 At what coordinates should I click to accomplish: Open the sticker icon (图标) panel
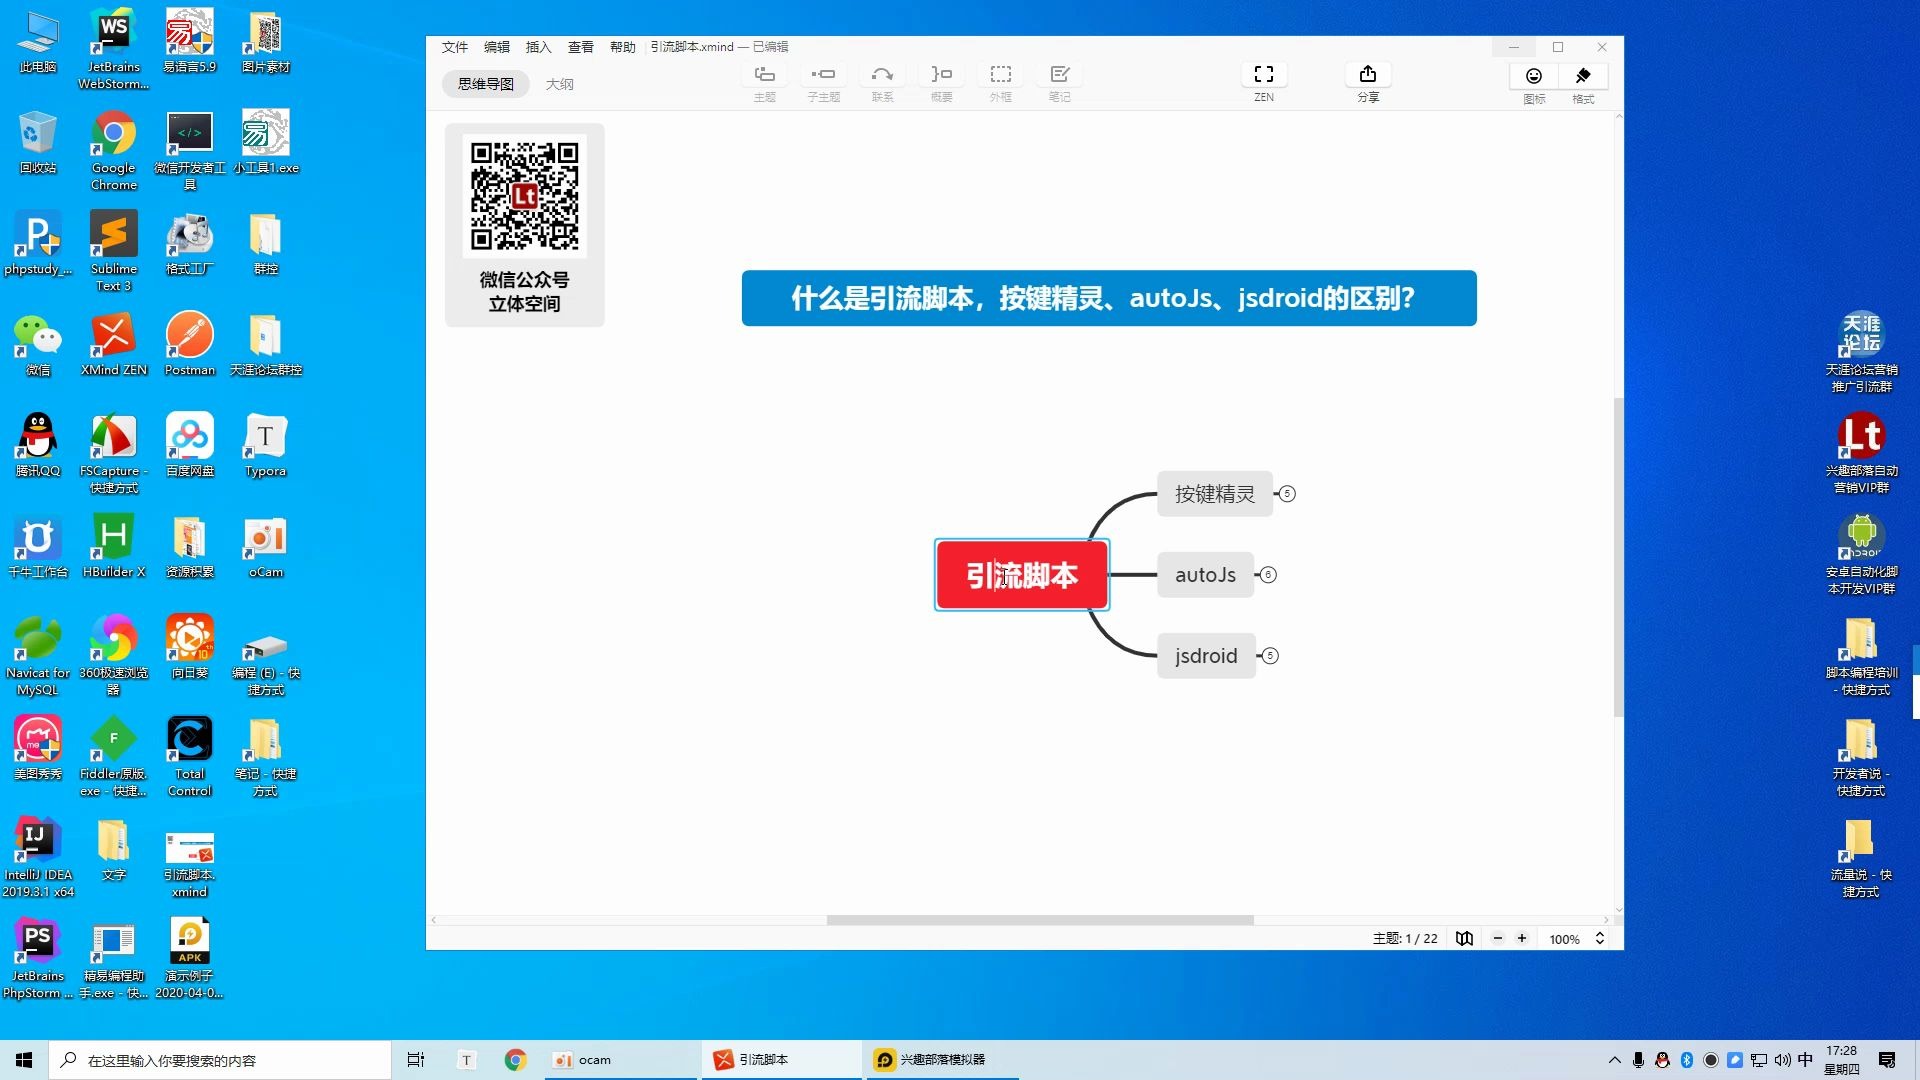pos(1534,76)
